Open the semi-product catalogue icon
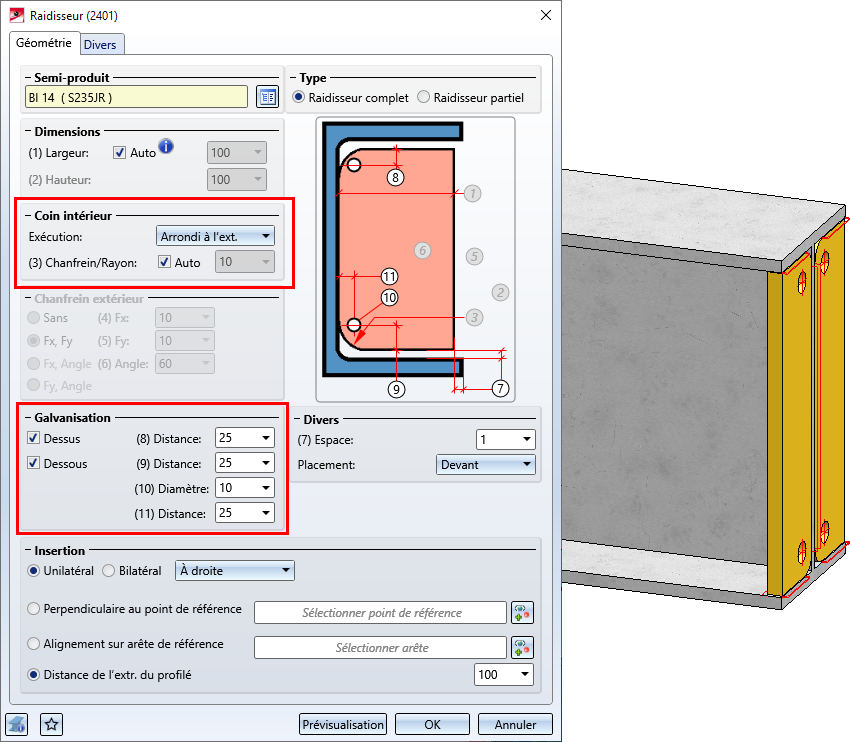This screenshot has width=850, height=742. point(267,97)
